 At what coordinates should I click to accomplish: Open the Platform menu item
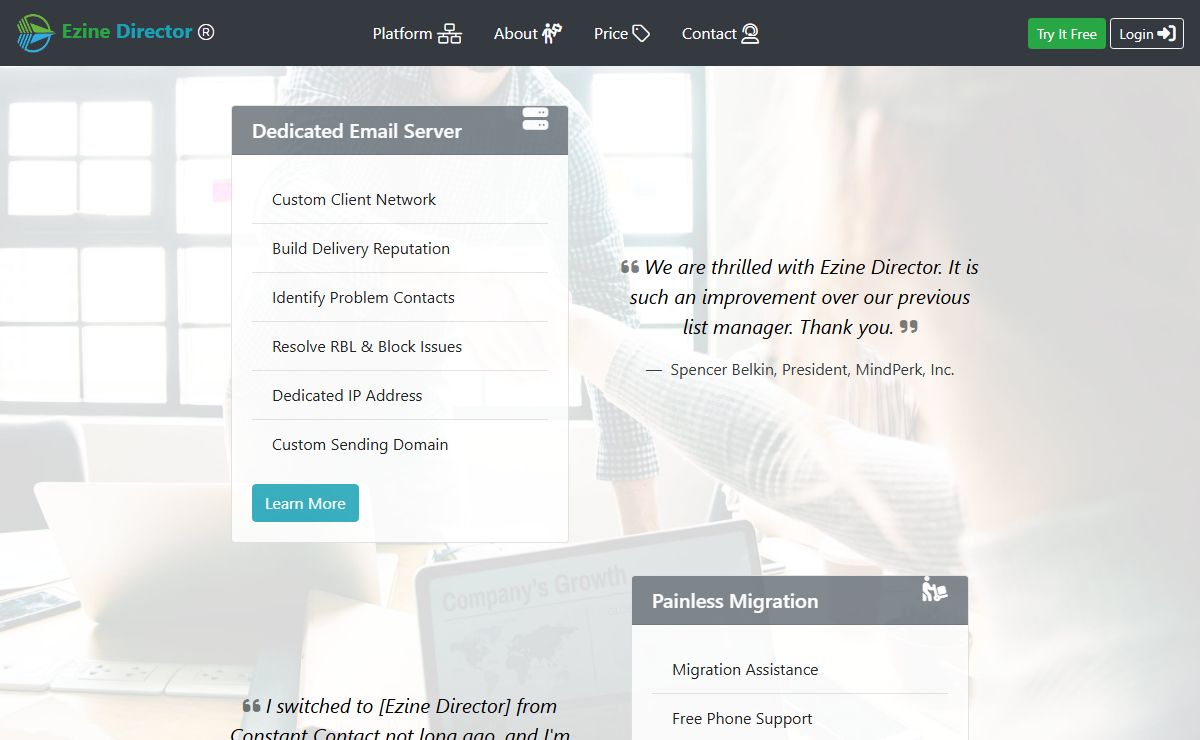pos(417,34)
